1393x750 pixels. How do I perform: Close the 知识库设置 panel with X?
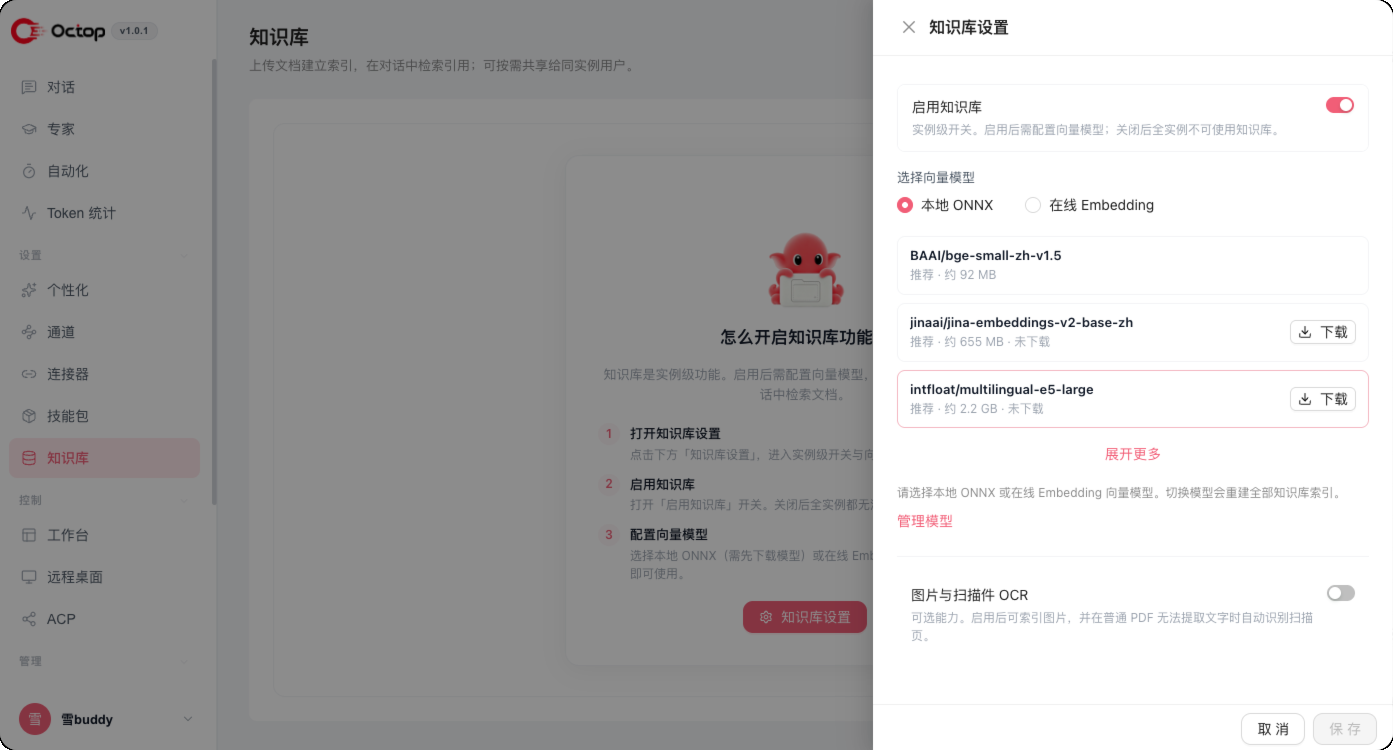(909, 28)
